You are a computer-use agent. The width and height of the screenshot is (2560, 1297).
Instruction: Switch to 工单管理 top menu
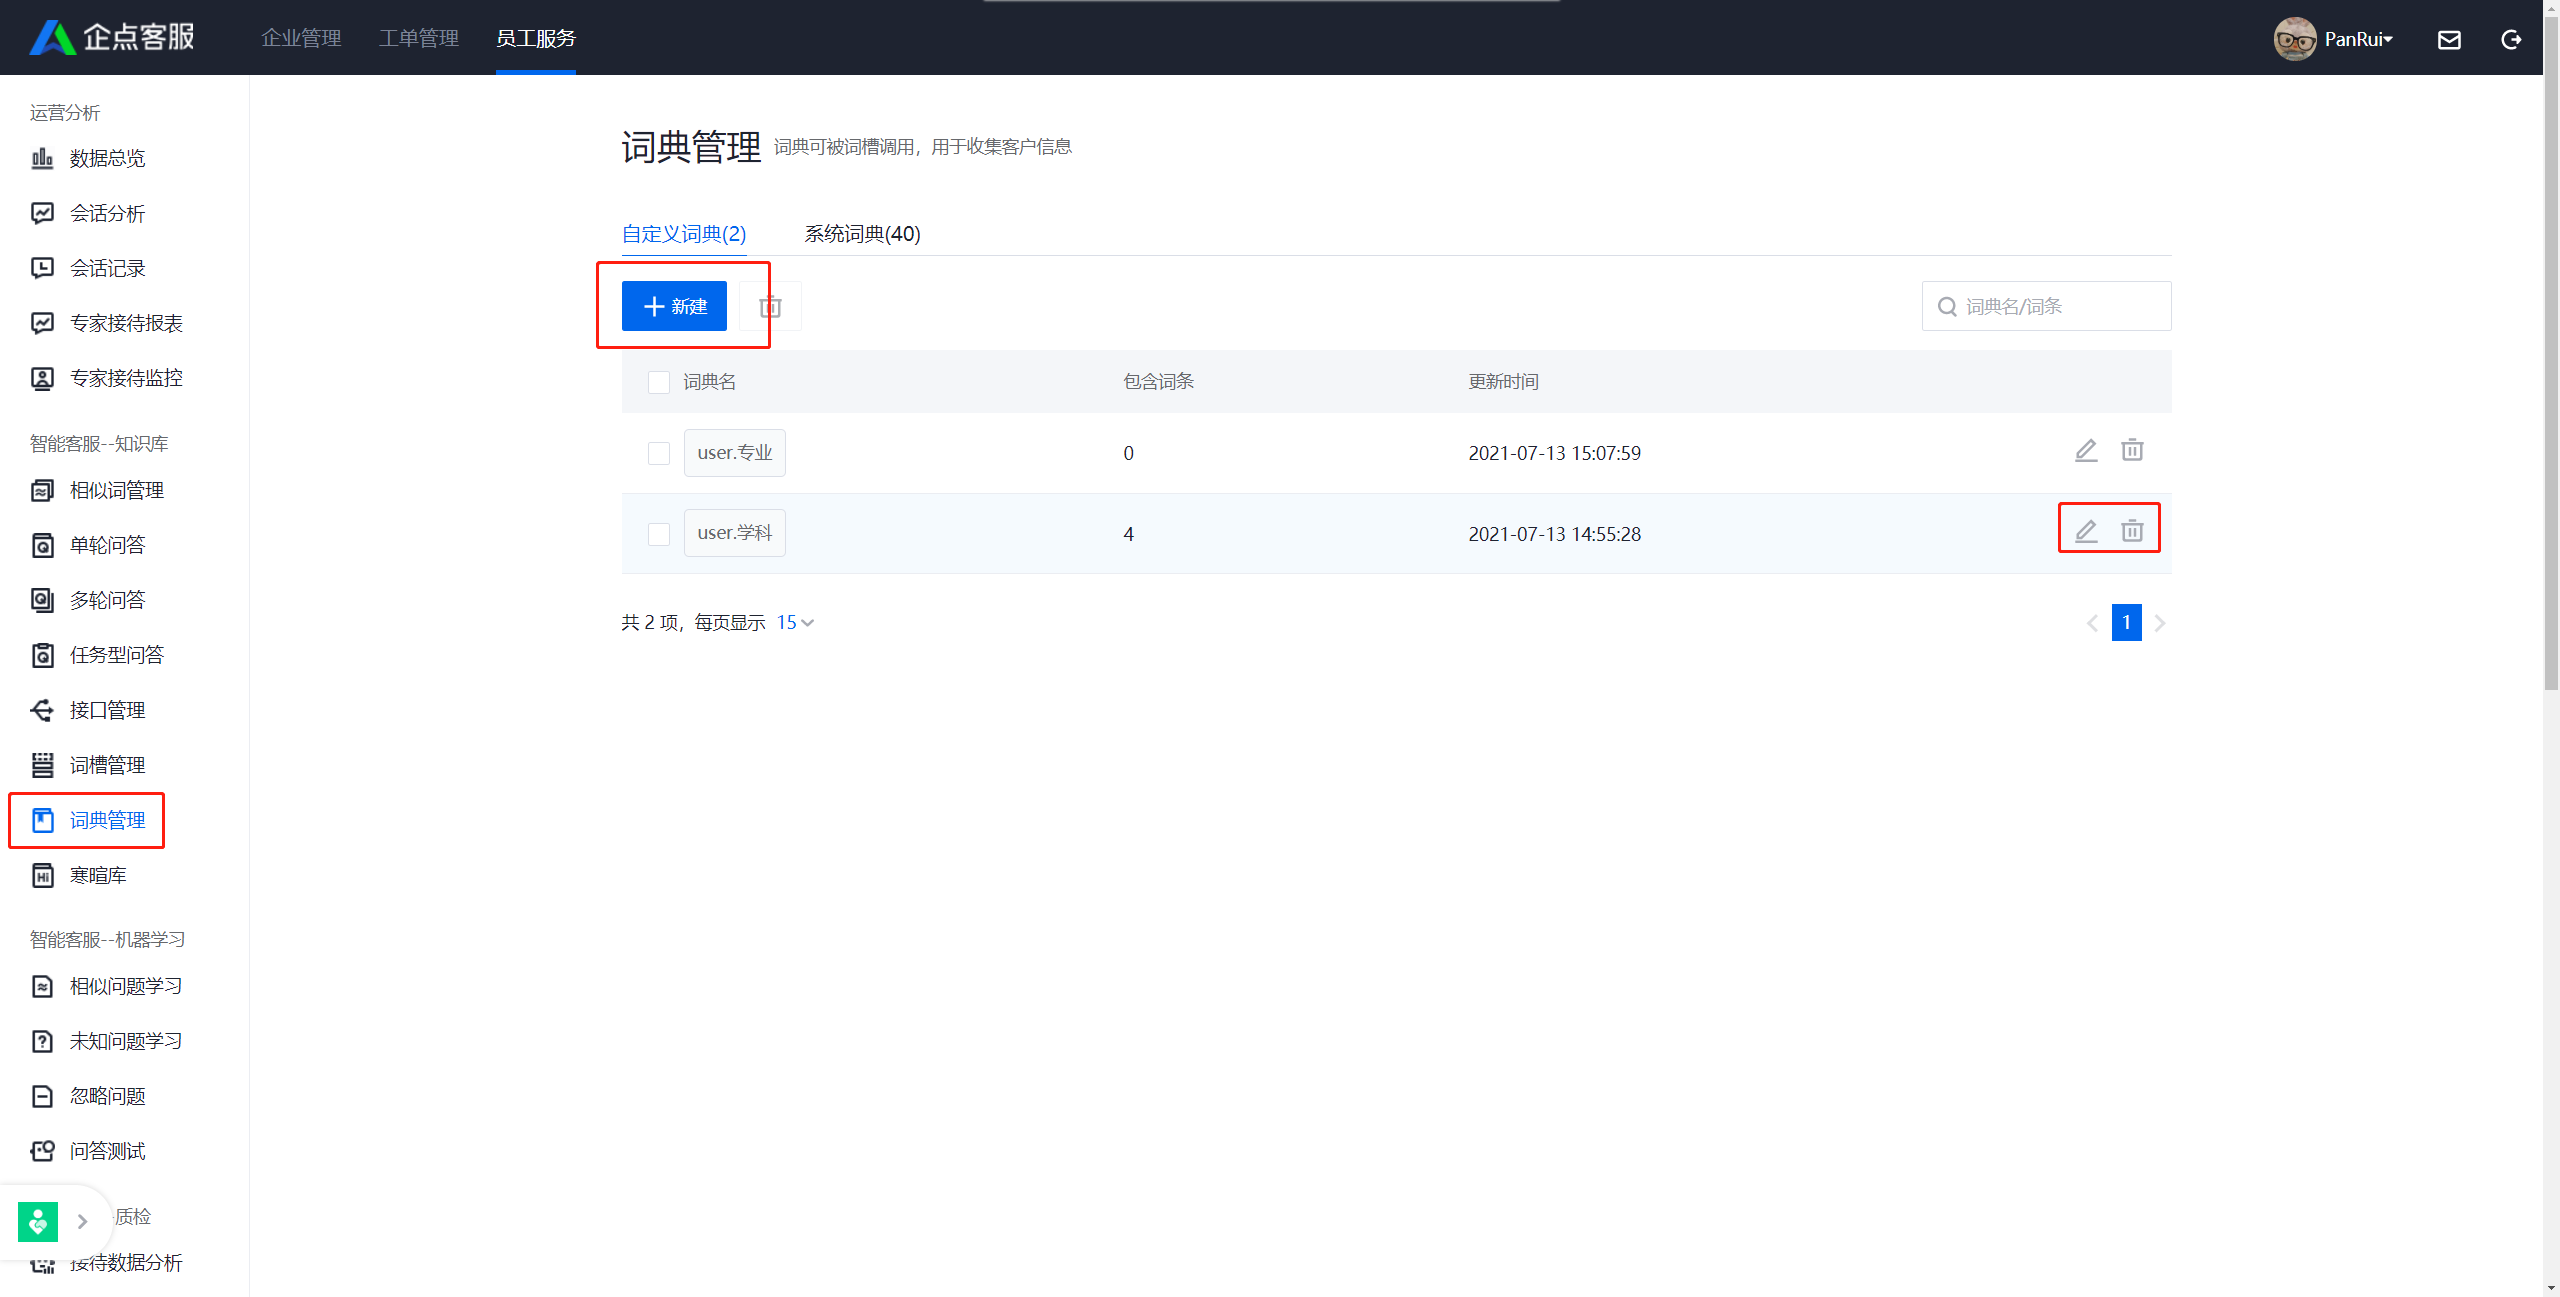pyautogui.click(x=418, y=38)
